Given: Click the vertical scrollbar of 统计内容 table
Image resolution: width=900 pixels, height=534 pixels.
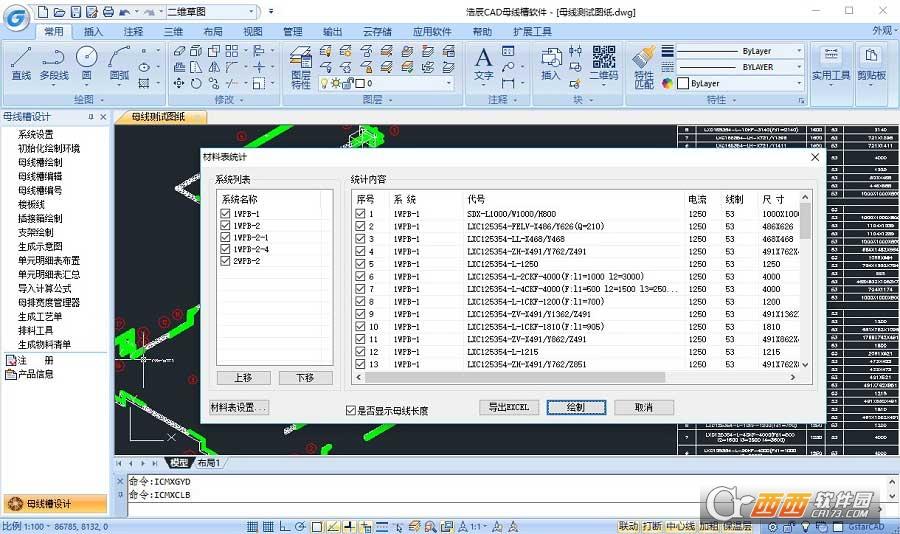Looking at the screenshot, I should [805, 221].
